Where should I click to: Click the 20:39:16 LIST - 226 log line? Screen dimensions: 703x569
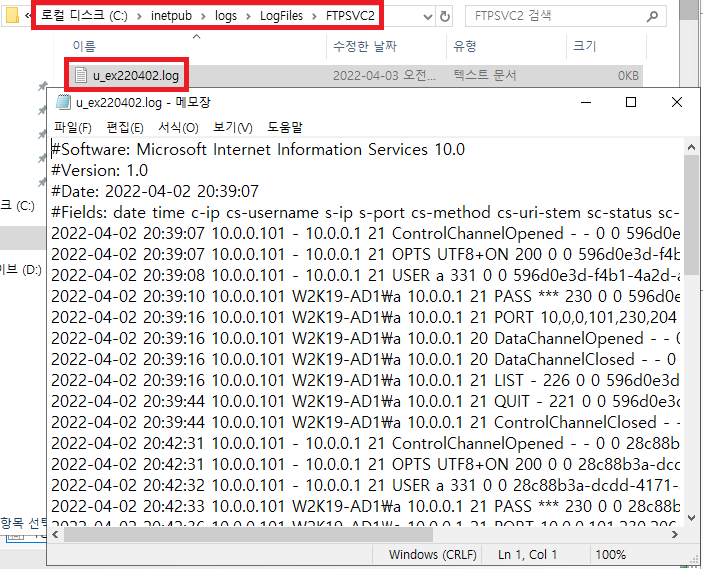coord(365,381)
